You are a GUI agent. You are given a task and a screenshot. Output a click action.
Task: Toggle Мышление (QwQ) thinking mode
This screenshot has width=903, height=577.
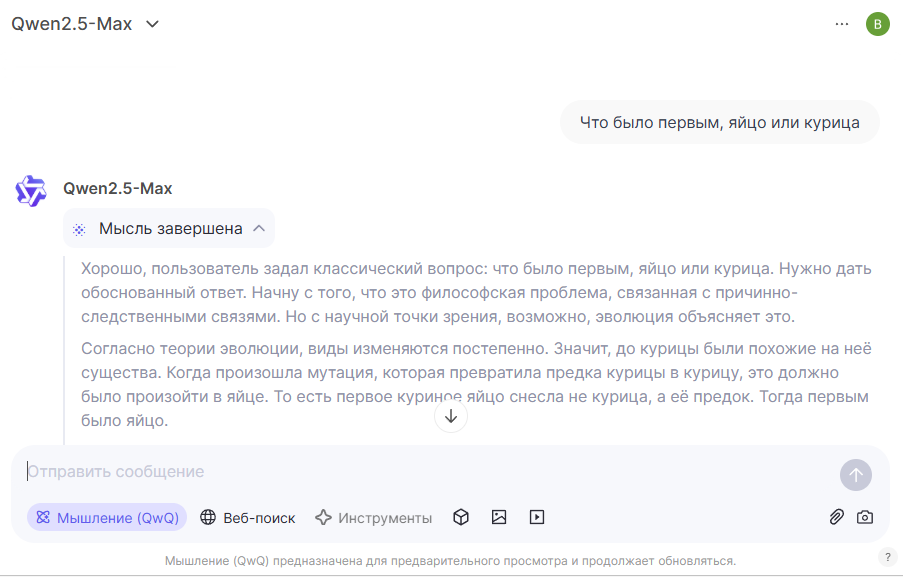pyautogui.click(x=107, y=517)
